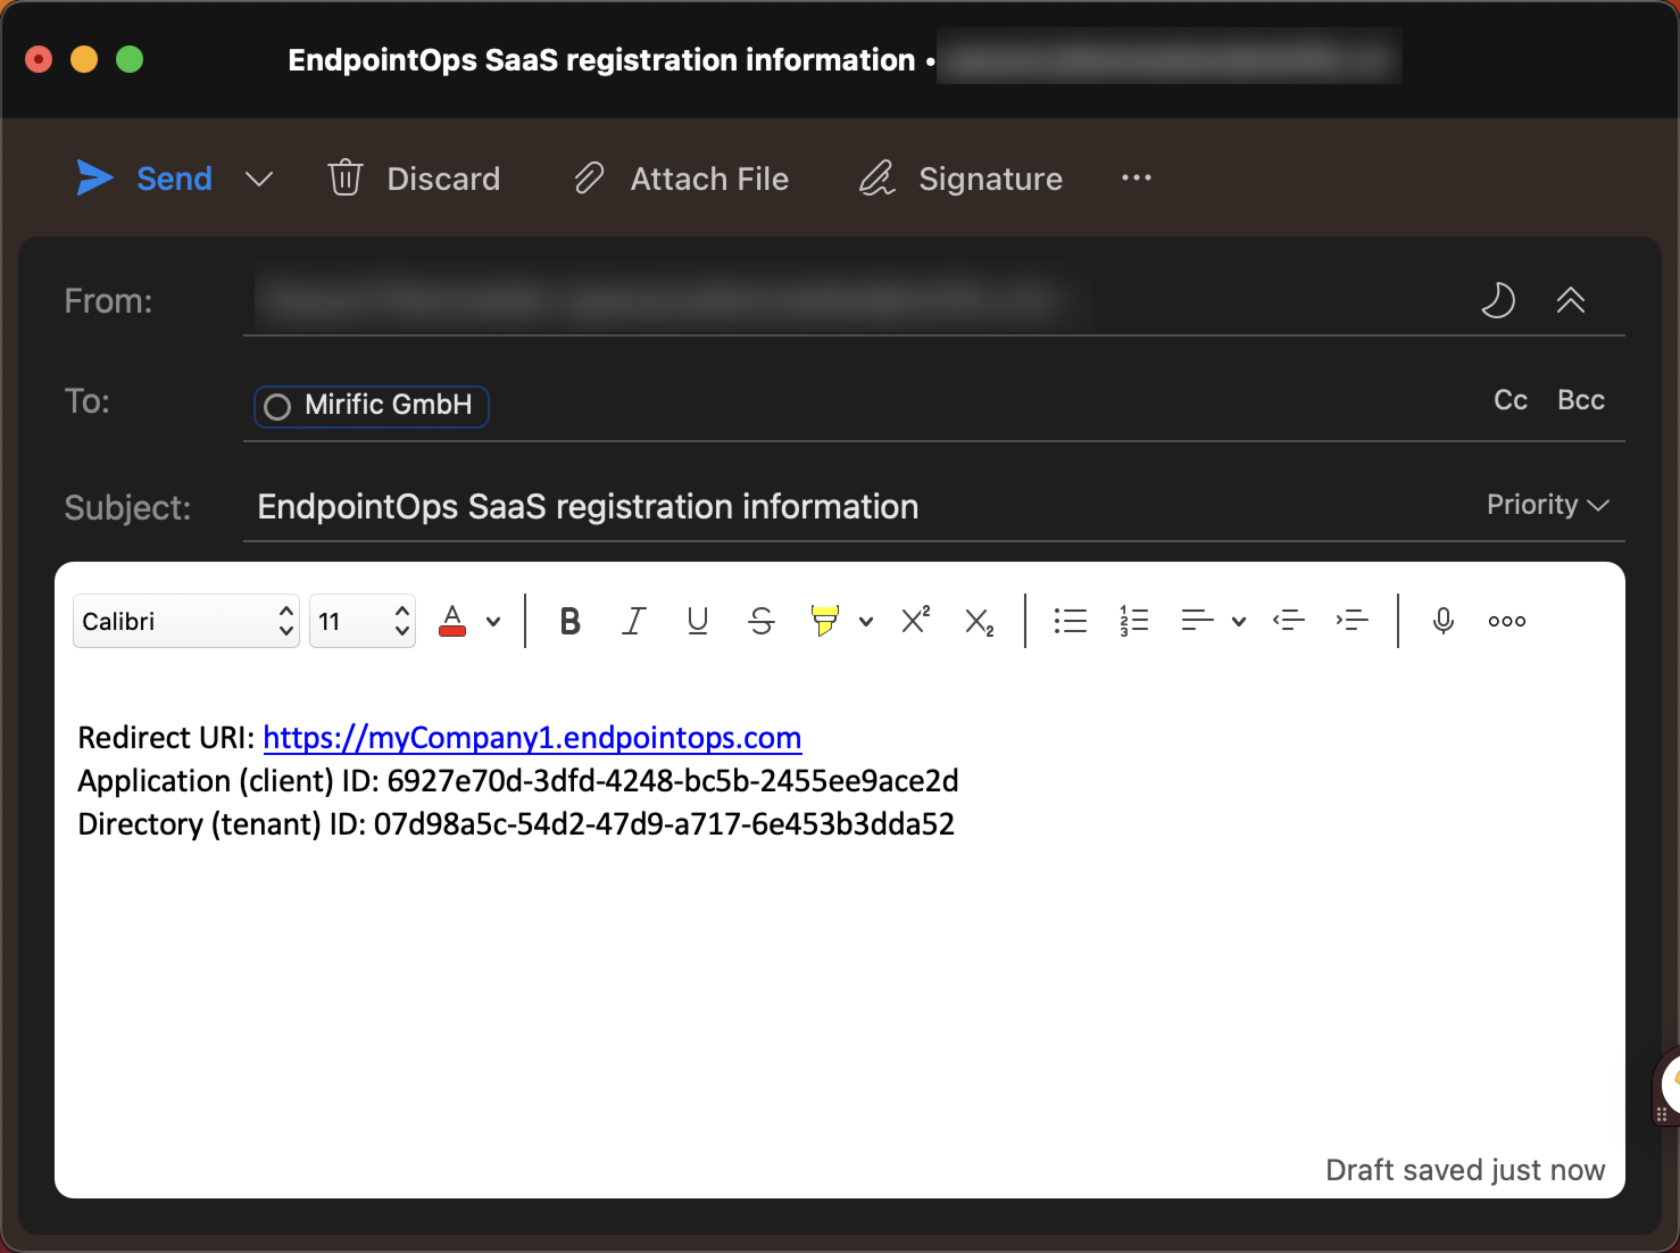Discard the draft with trash icon

pyautogui.click(x=346, y=178)
